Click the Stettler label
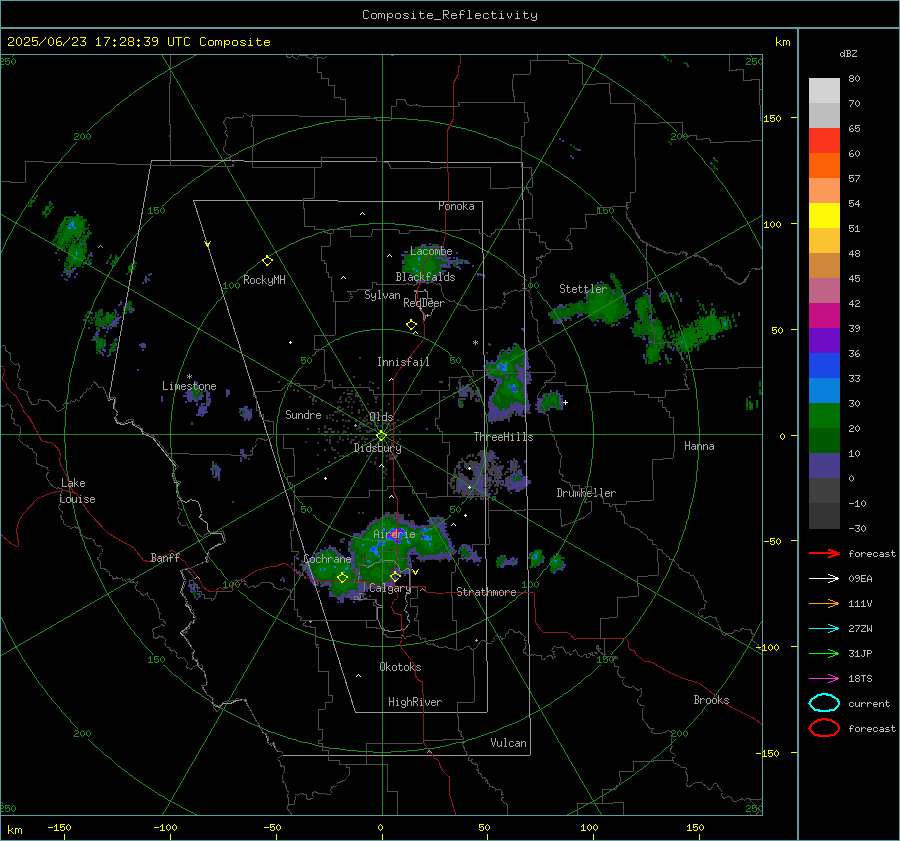Screen dimensions: 900x841 pos(583,289)
